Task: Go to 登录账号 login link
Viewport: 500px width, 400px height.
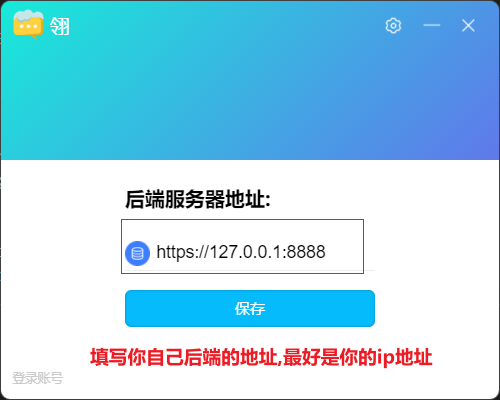Action: pos(37,378)
